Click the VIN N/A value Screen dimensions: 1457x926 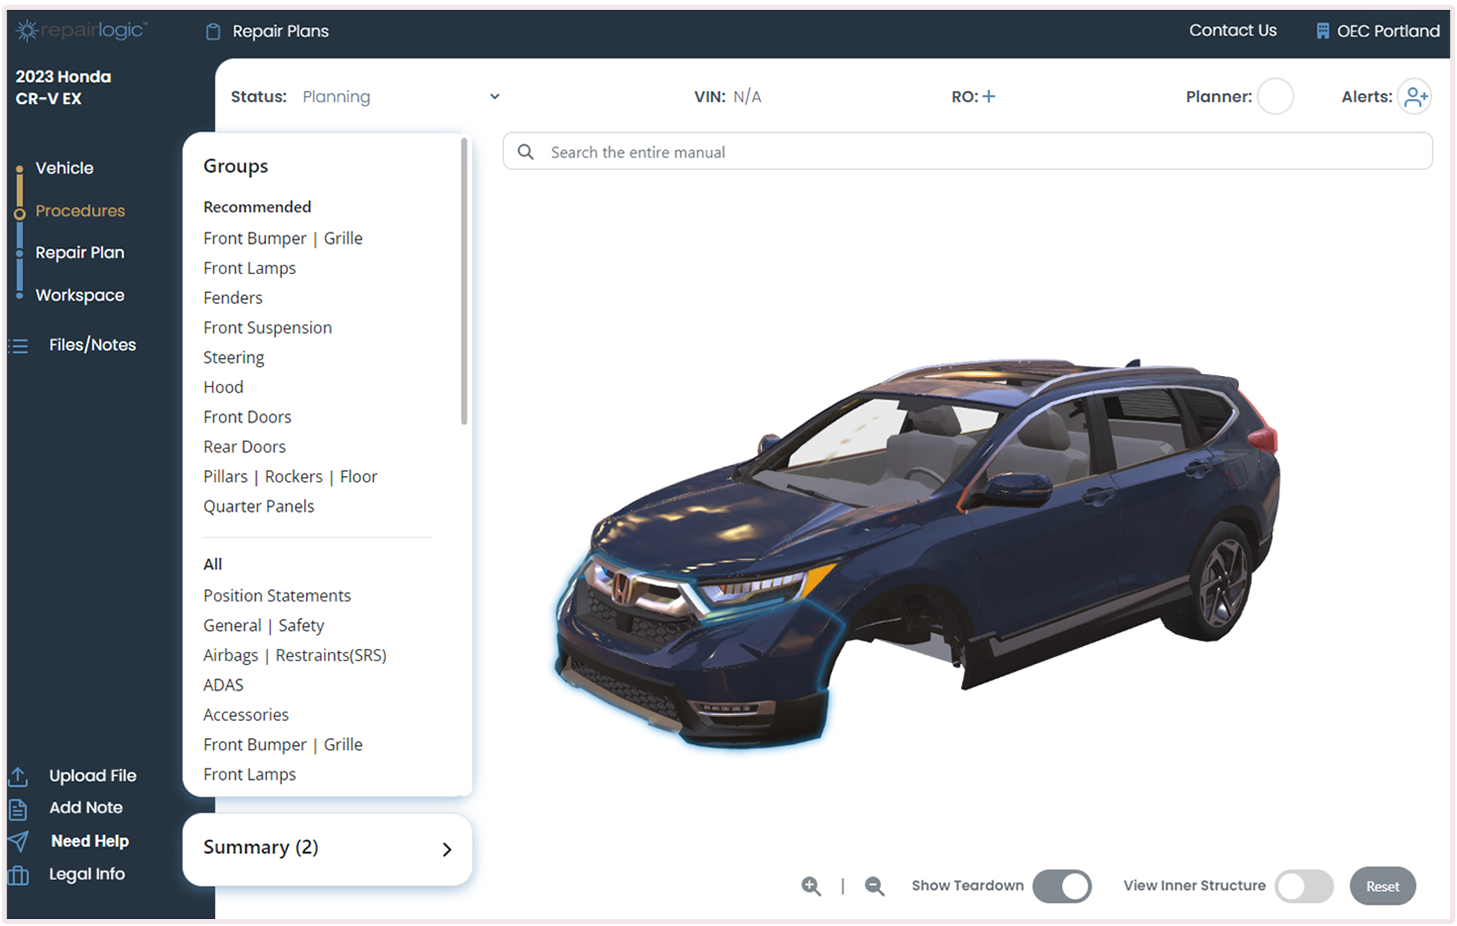747,97
